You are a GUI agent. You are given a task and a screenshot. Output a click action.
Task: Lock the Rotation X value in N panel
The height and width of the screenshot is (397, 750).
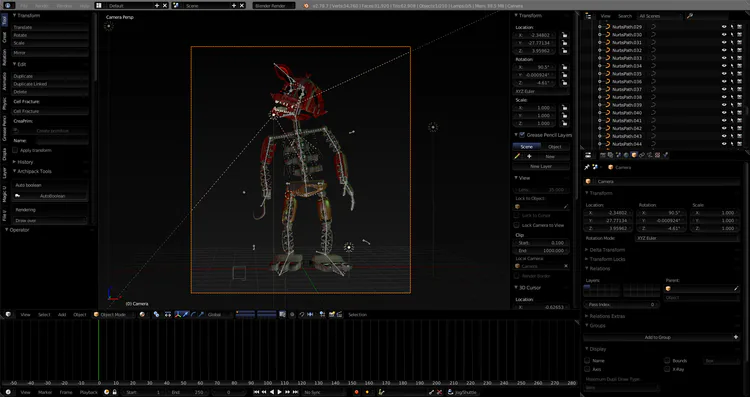tap(565, 67)
